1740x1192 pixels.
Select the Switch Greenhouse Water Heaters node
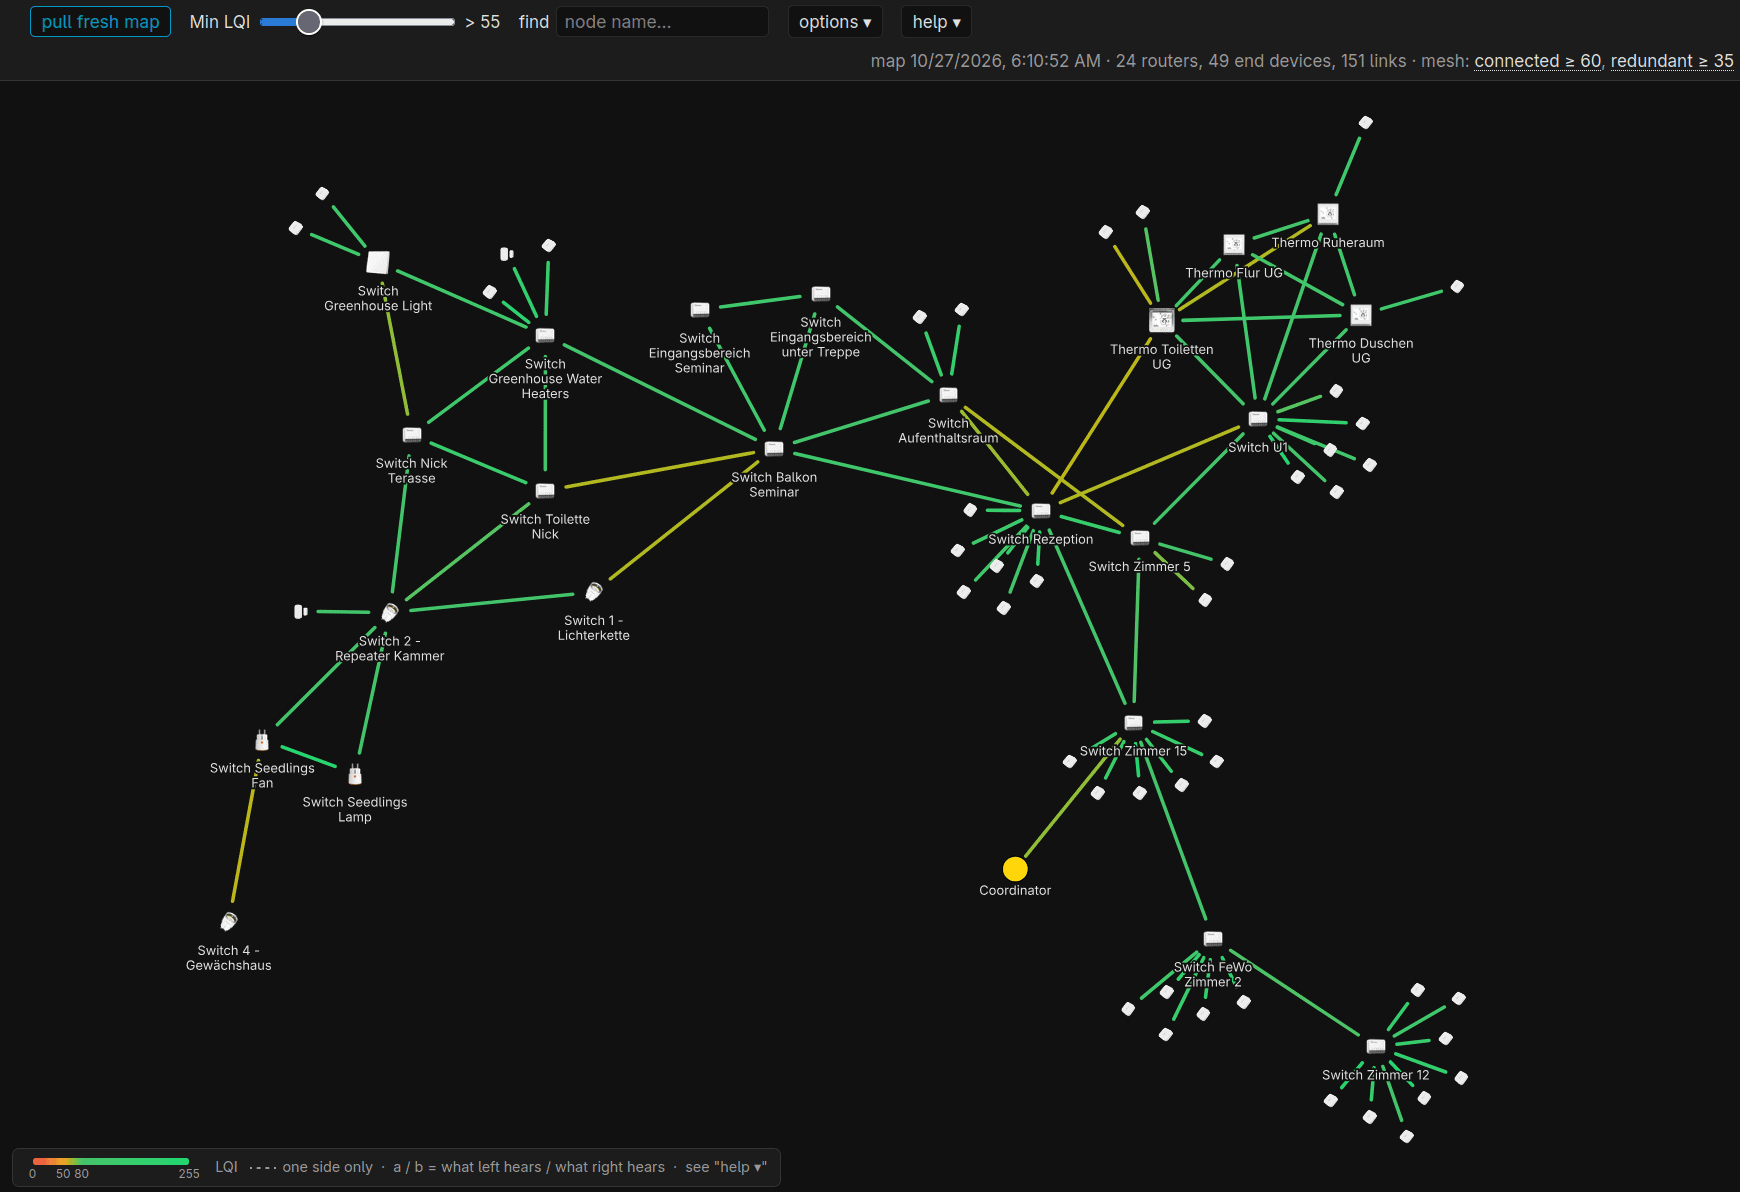click(545, 336)
